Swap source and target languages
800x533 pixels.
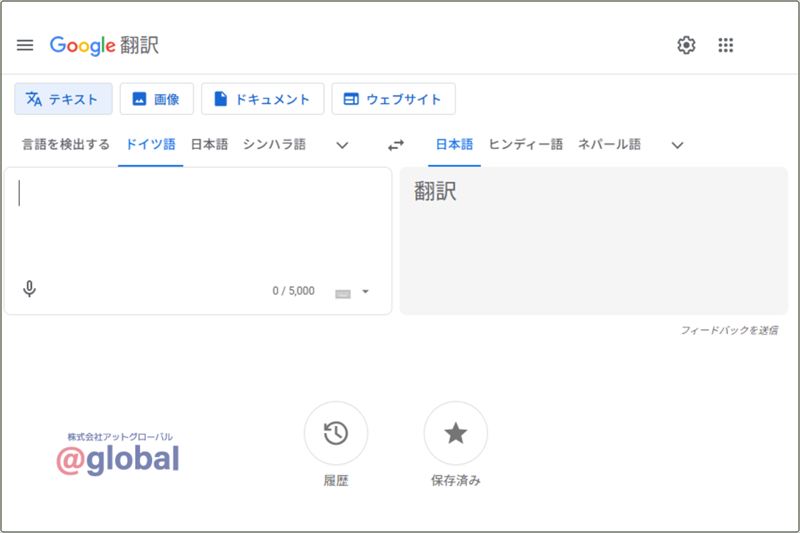(396, 145)
